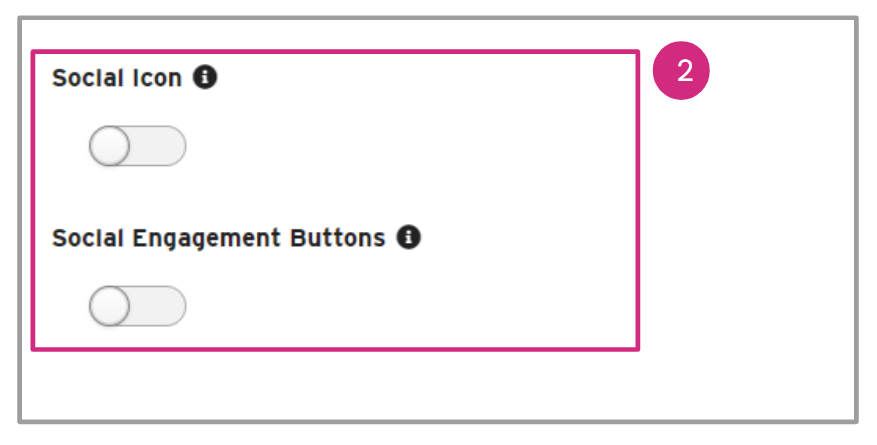Select the "Social Engagement Buttons" setting heading
Viewport: 877px width, 445px height.
click(218, 238)
